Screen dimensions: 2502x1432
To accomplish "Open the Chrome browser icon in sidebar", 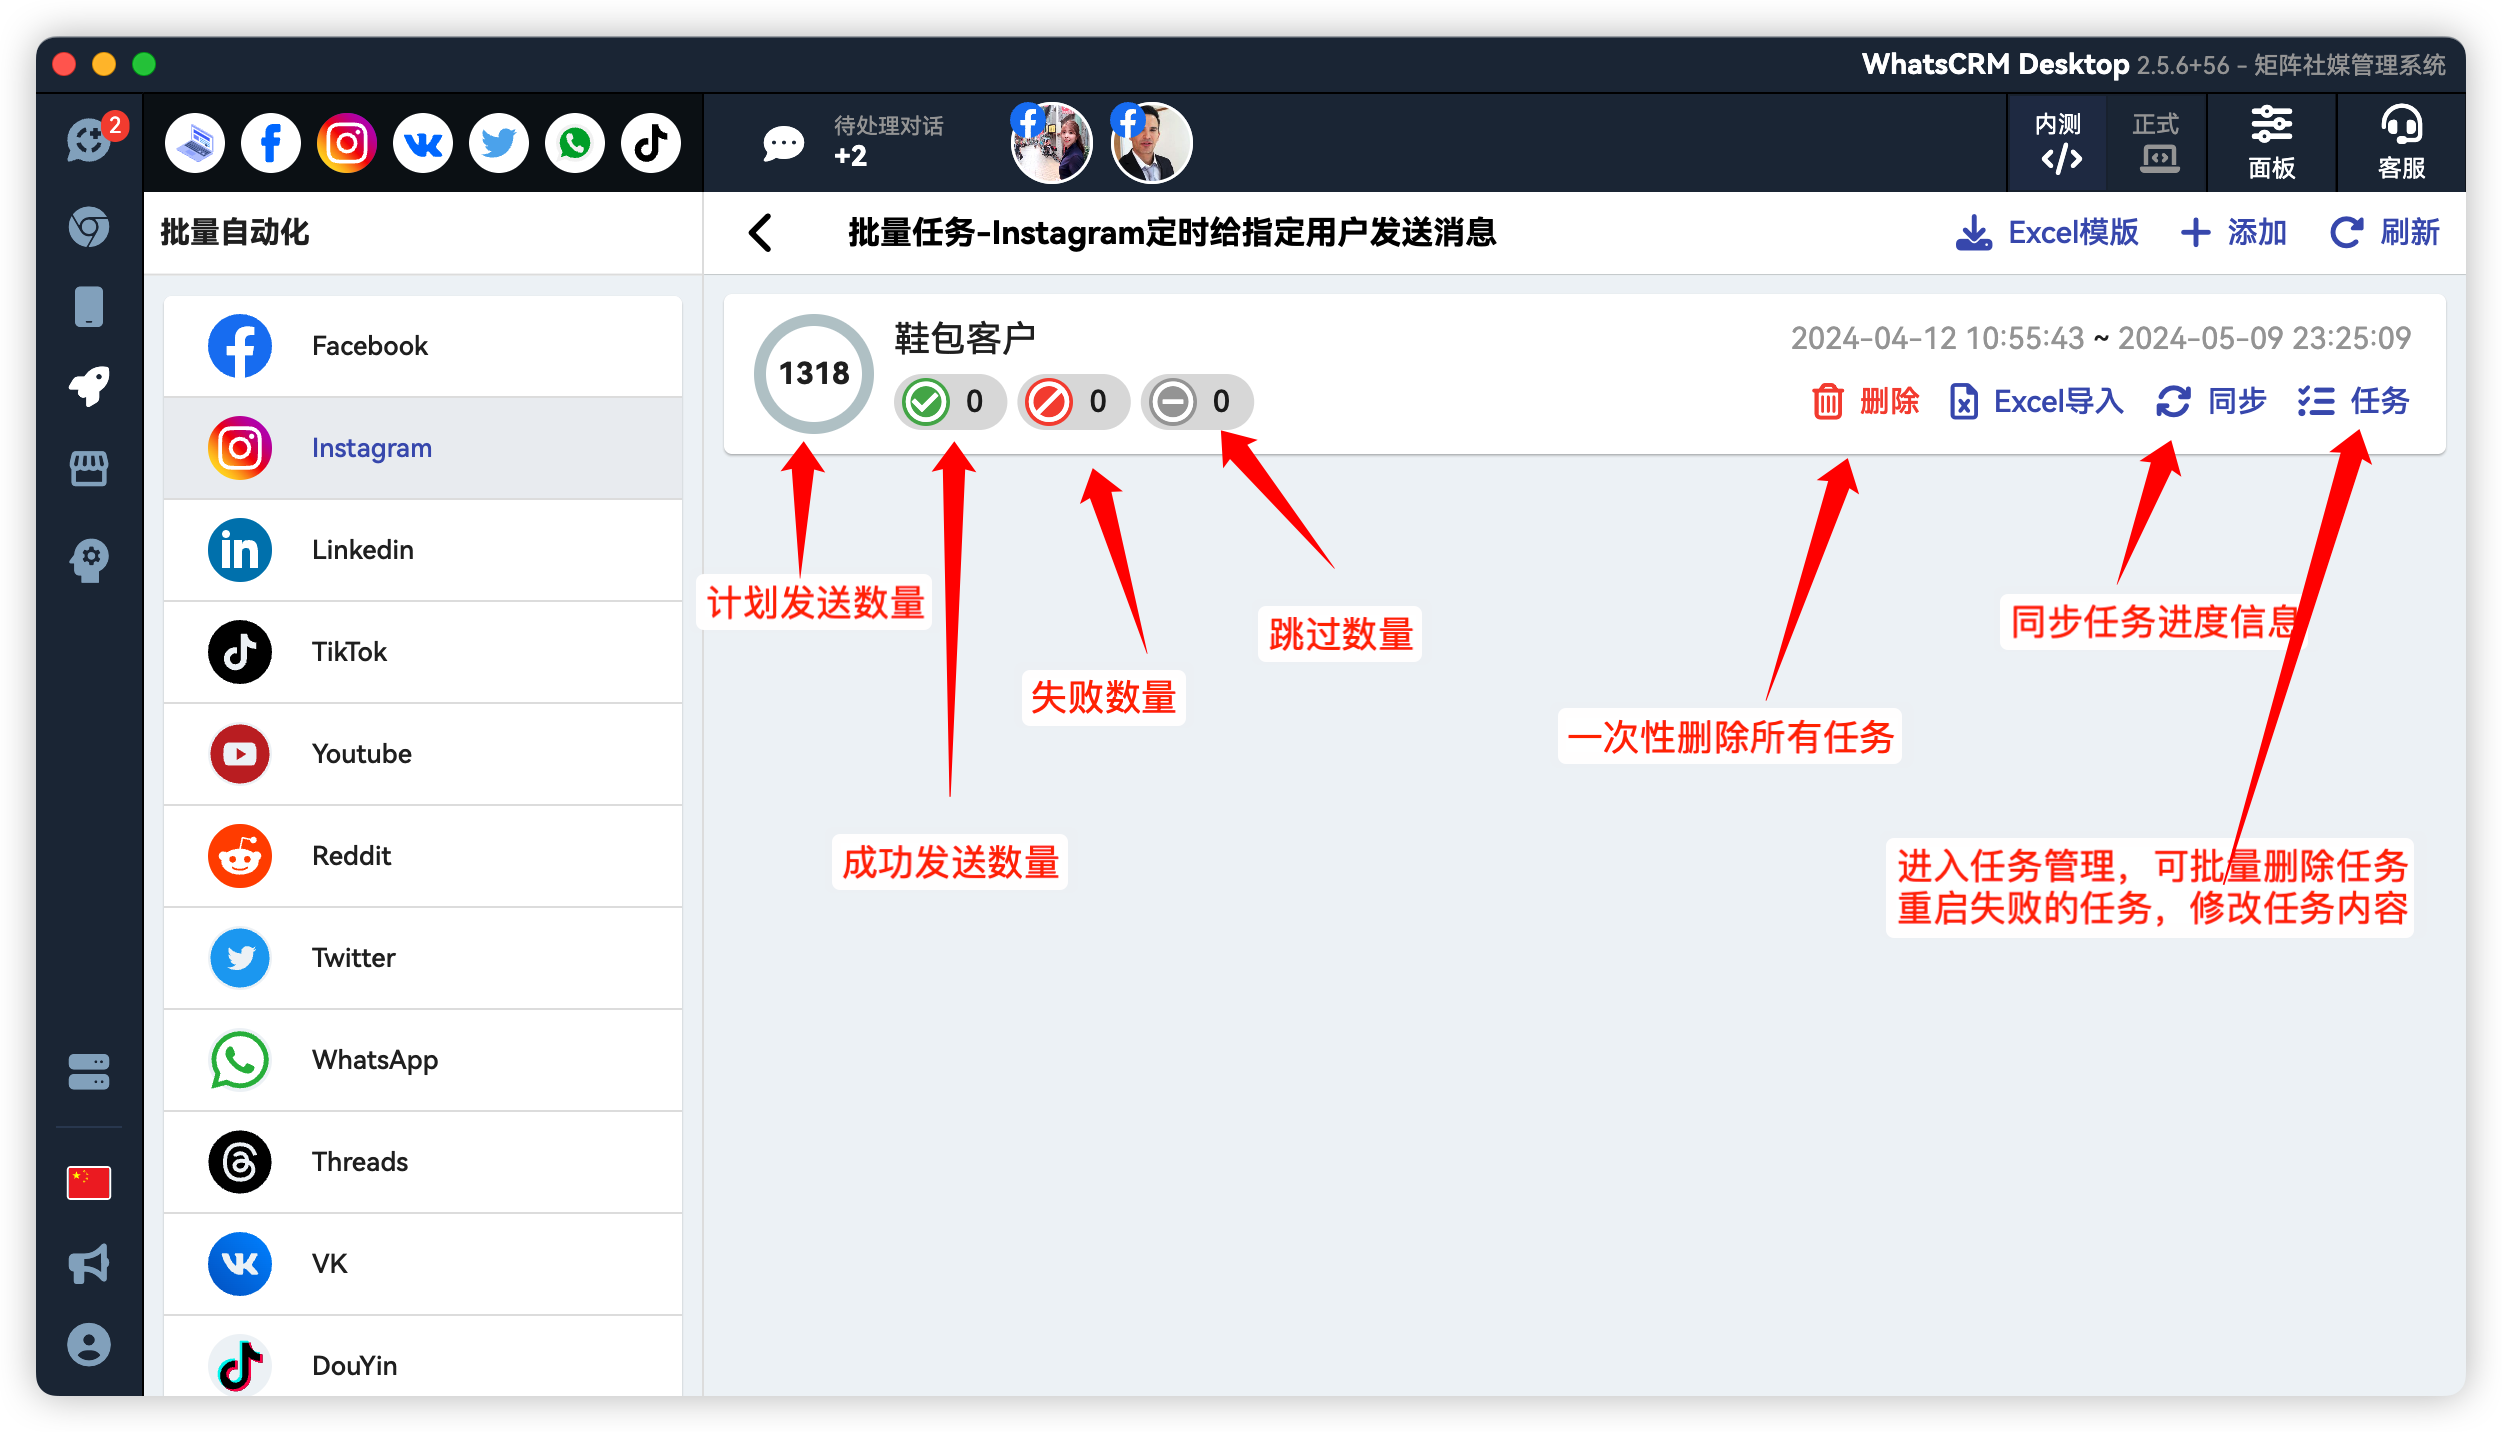I will pos(89,227).
